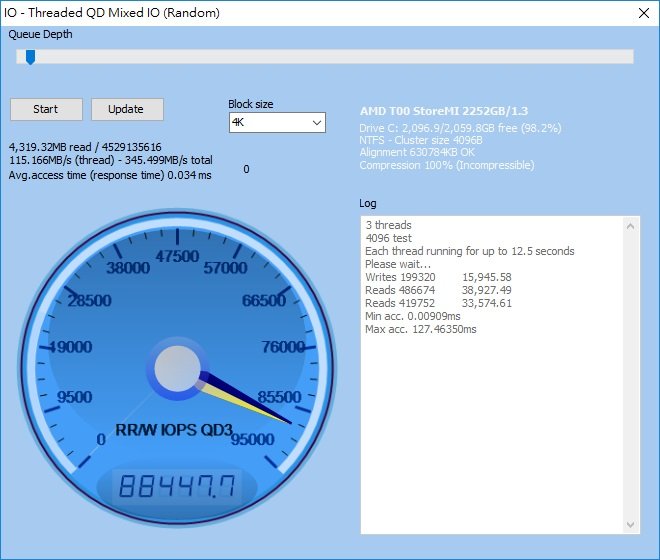Click the 'NTFS - Cluster size 4096B' text
660x560 pixels.
click(421, 140)
